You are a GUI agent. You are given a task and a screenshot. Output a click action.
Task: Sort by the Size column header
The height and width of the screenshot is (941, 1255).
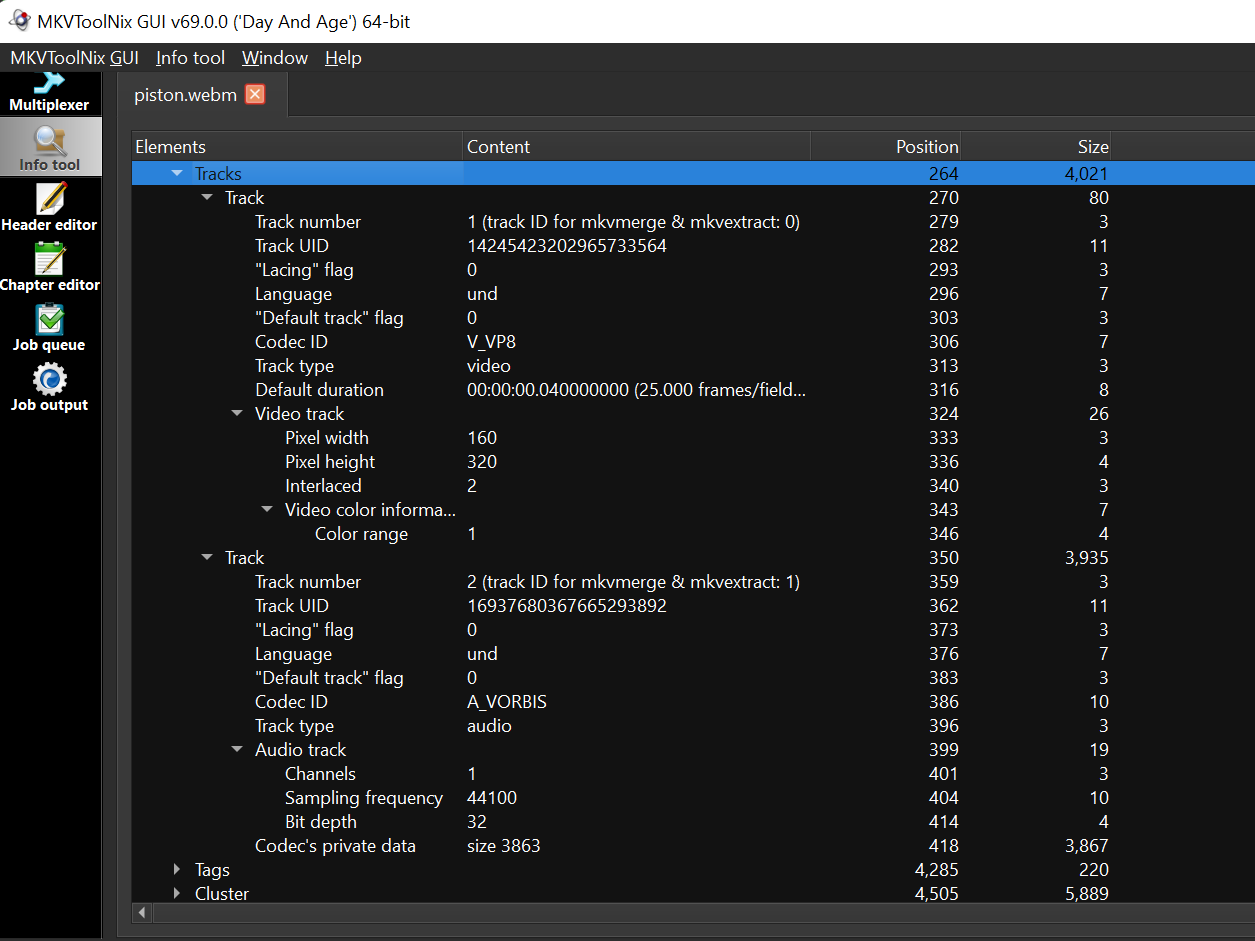pyautogui.click(x=1036, y=147)
